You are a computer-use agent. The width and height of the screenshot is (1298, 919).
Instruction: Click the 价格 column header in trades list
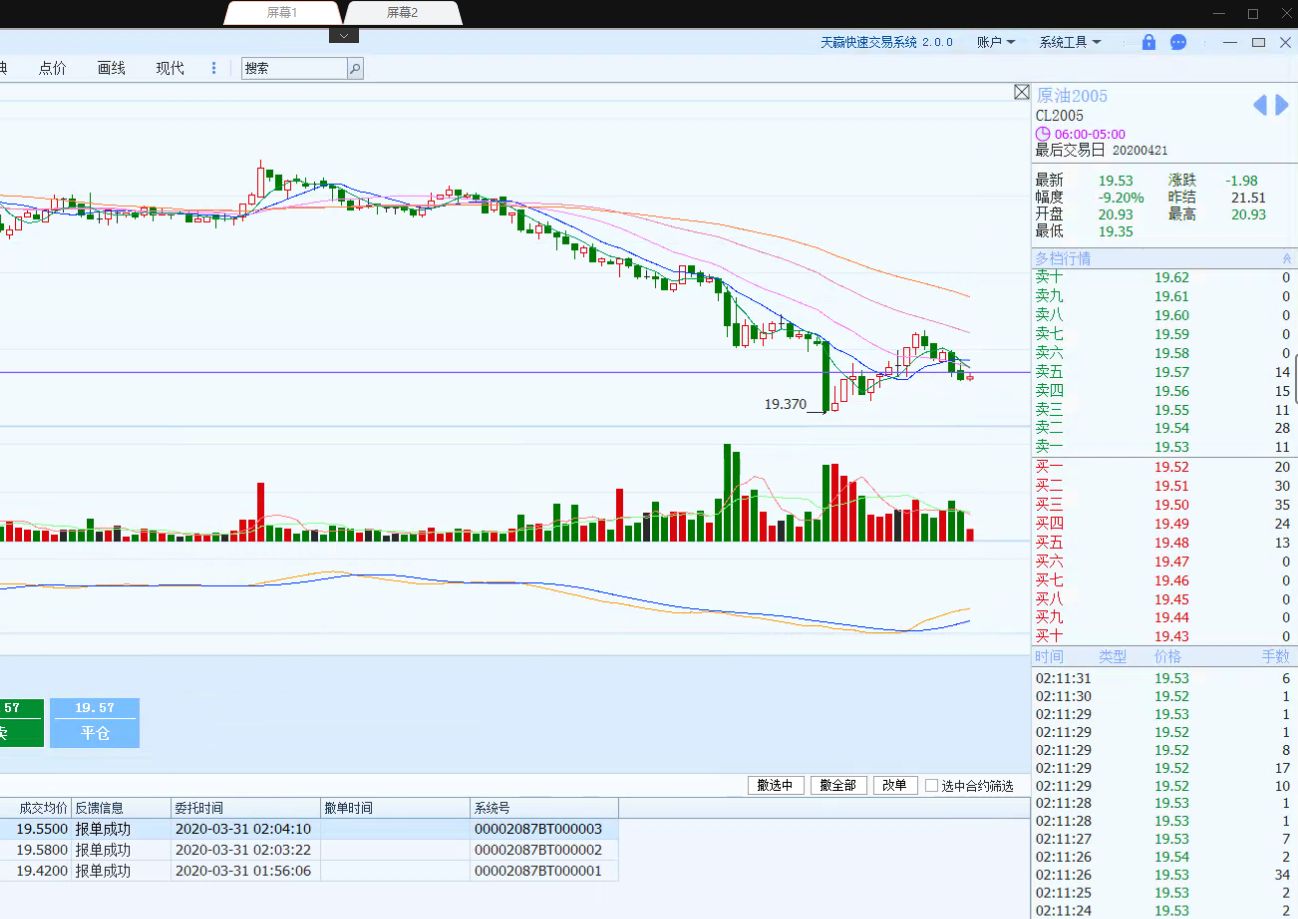pos(1168,657)
